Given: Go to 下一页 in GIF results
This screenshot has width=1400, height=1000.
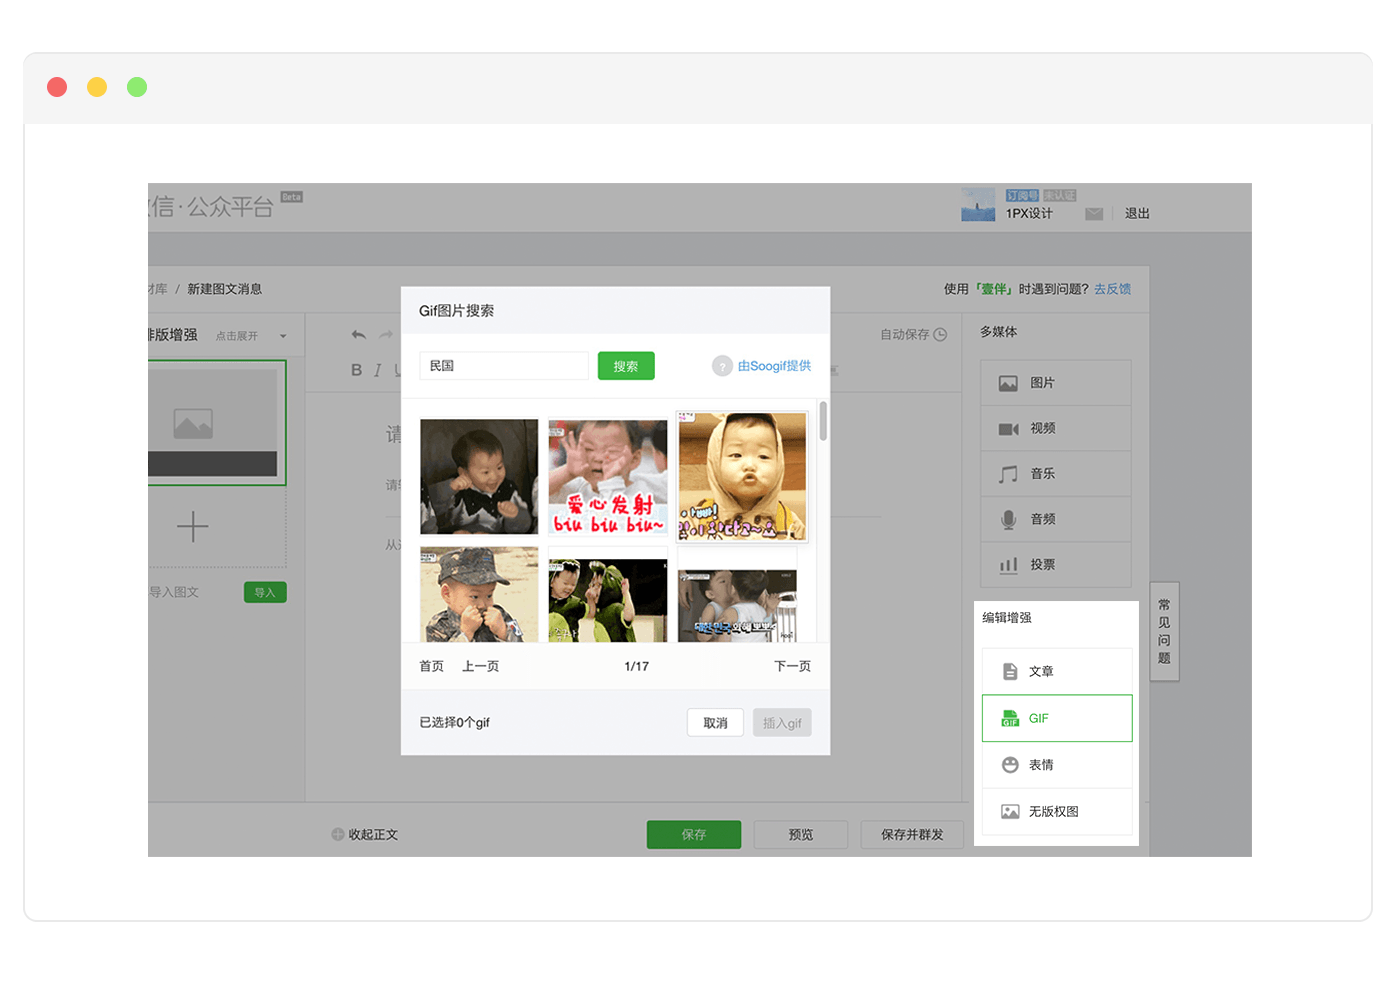Looking at the screenshot, I should (x=792, y=666).
